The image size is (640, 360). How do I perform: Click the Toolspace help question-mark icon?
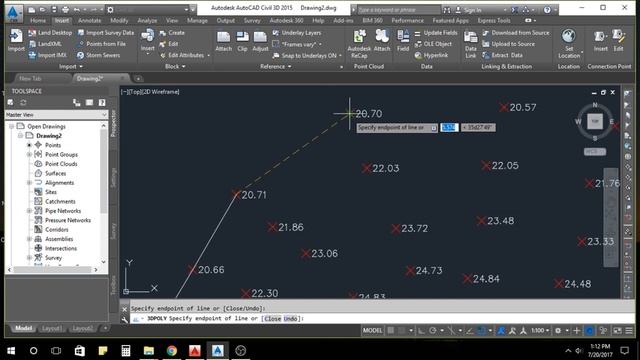tap(102, 102)
